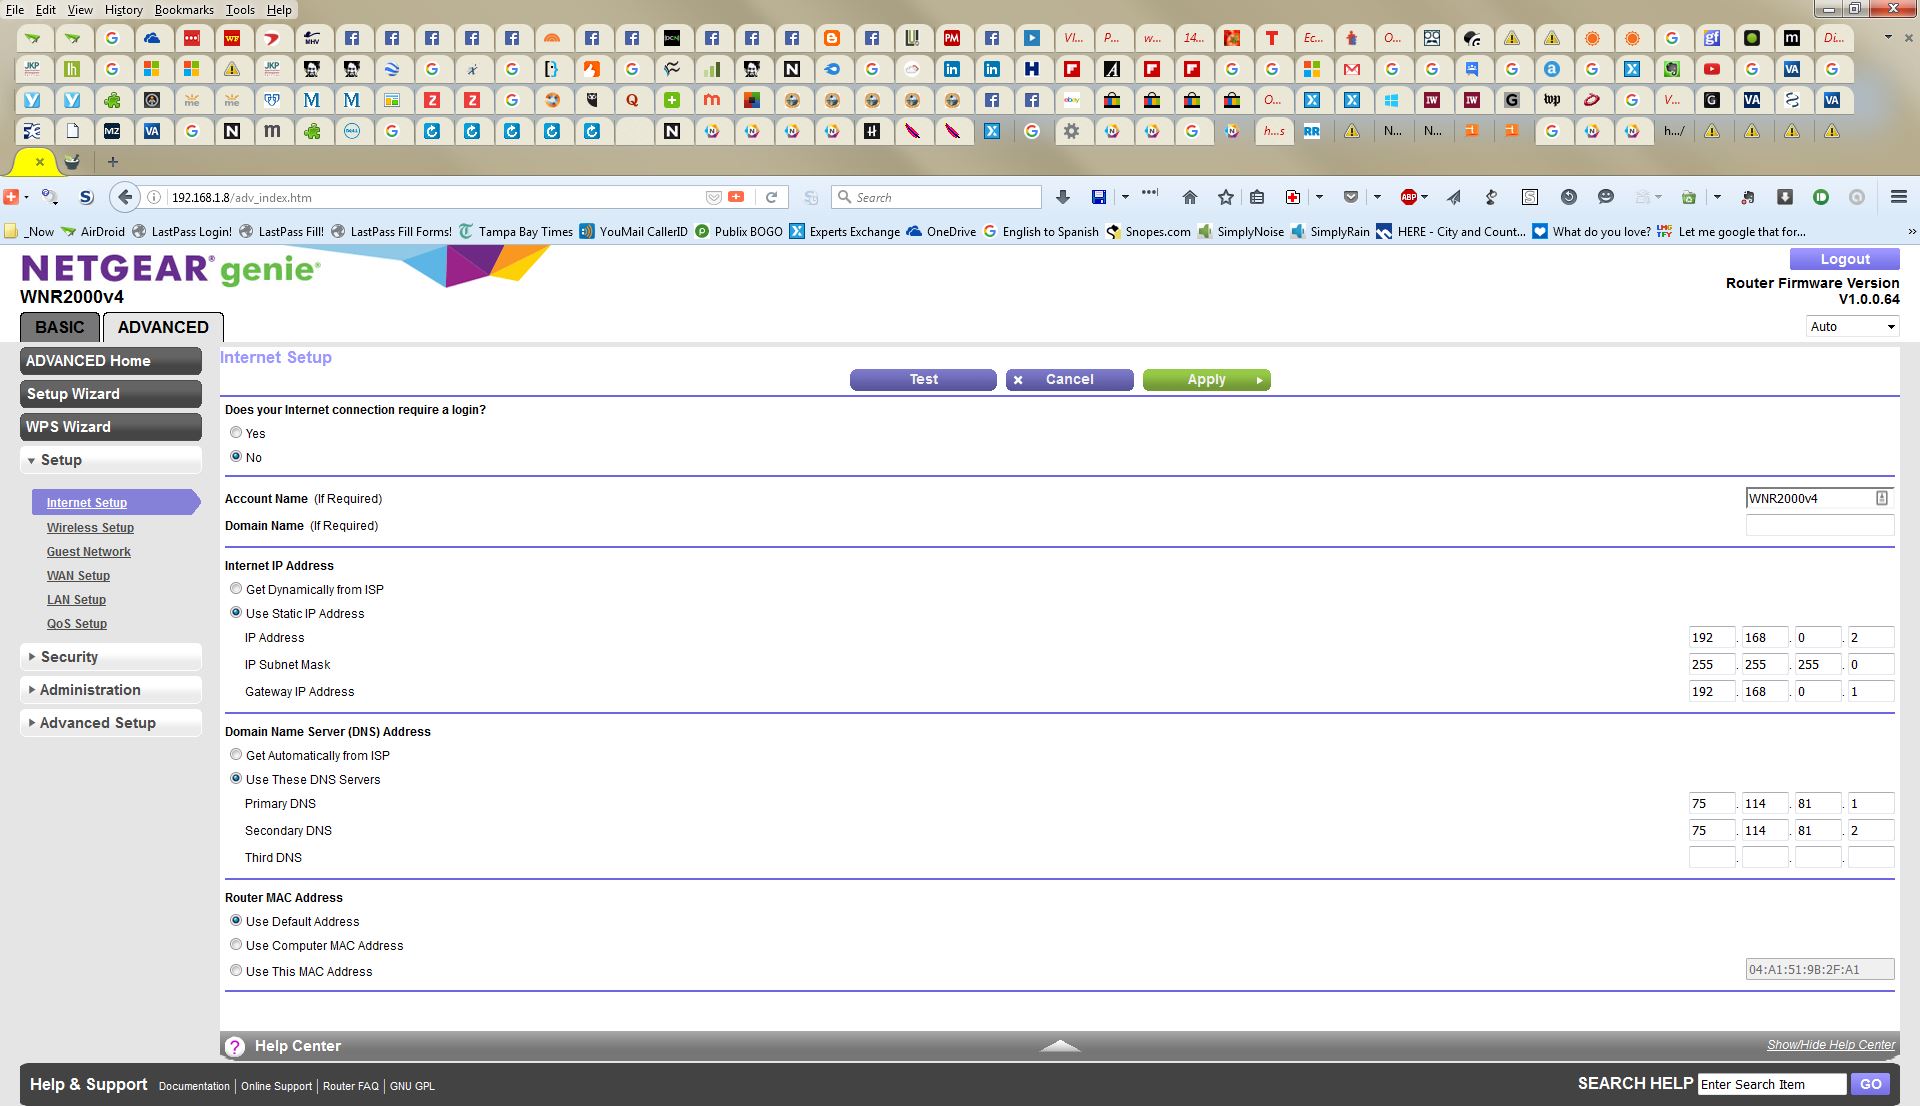Switch to the ADVANCED tab
Screen dimensions: 1920x1106
click(x=163, y=327)
